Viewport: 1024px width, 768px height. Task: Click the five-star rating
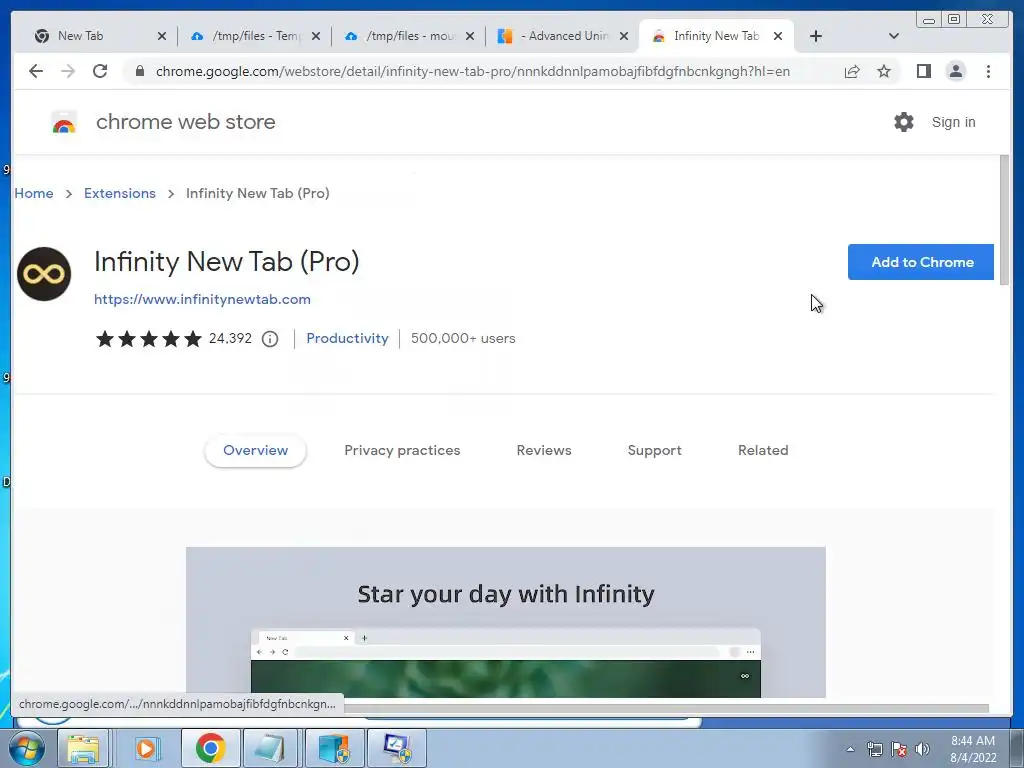pos(149,338)
